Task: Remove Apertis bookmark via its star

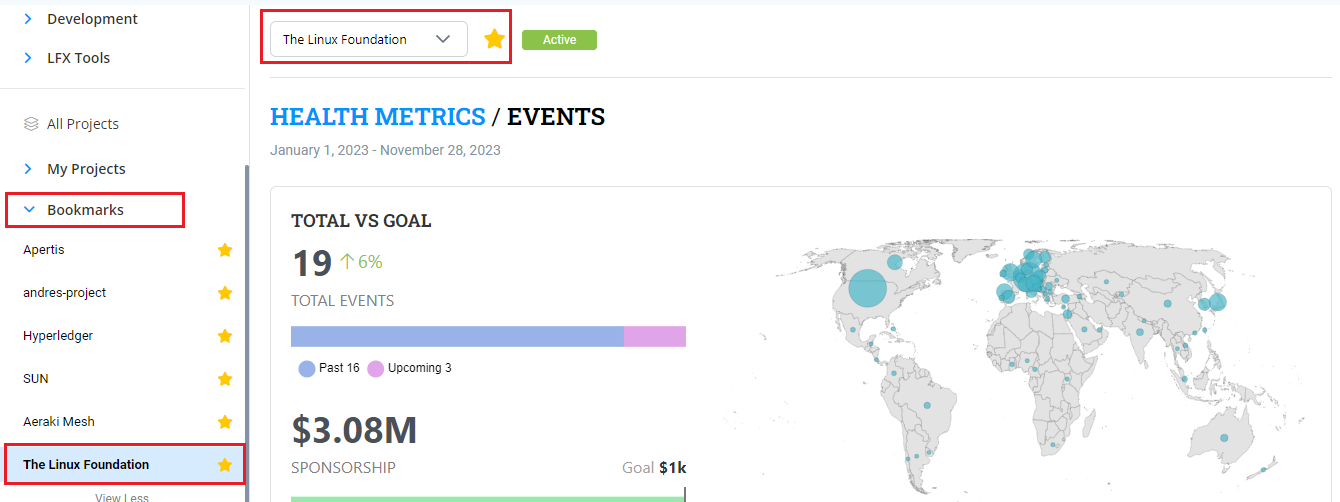Action: pyautogui.click(x=225, y=250)
